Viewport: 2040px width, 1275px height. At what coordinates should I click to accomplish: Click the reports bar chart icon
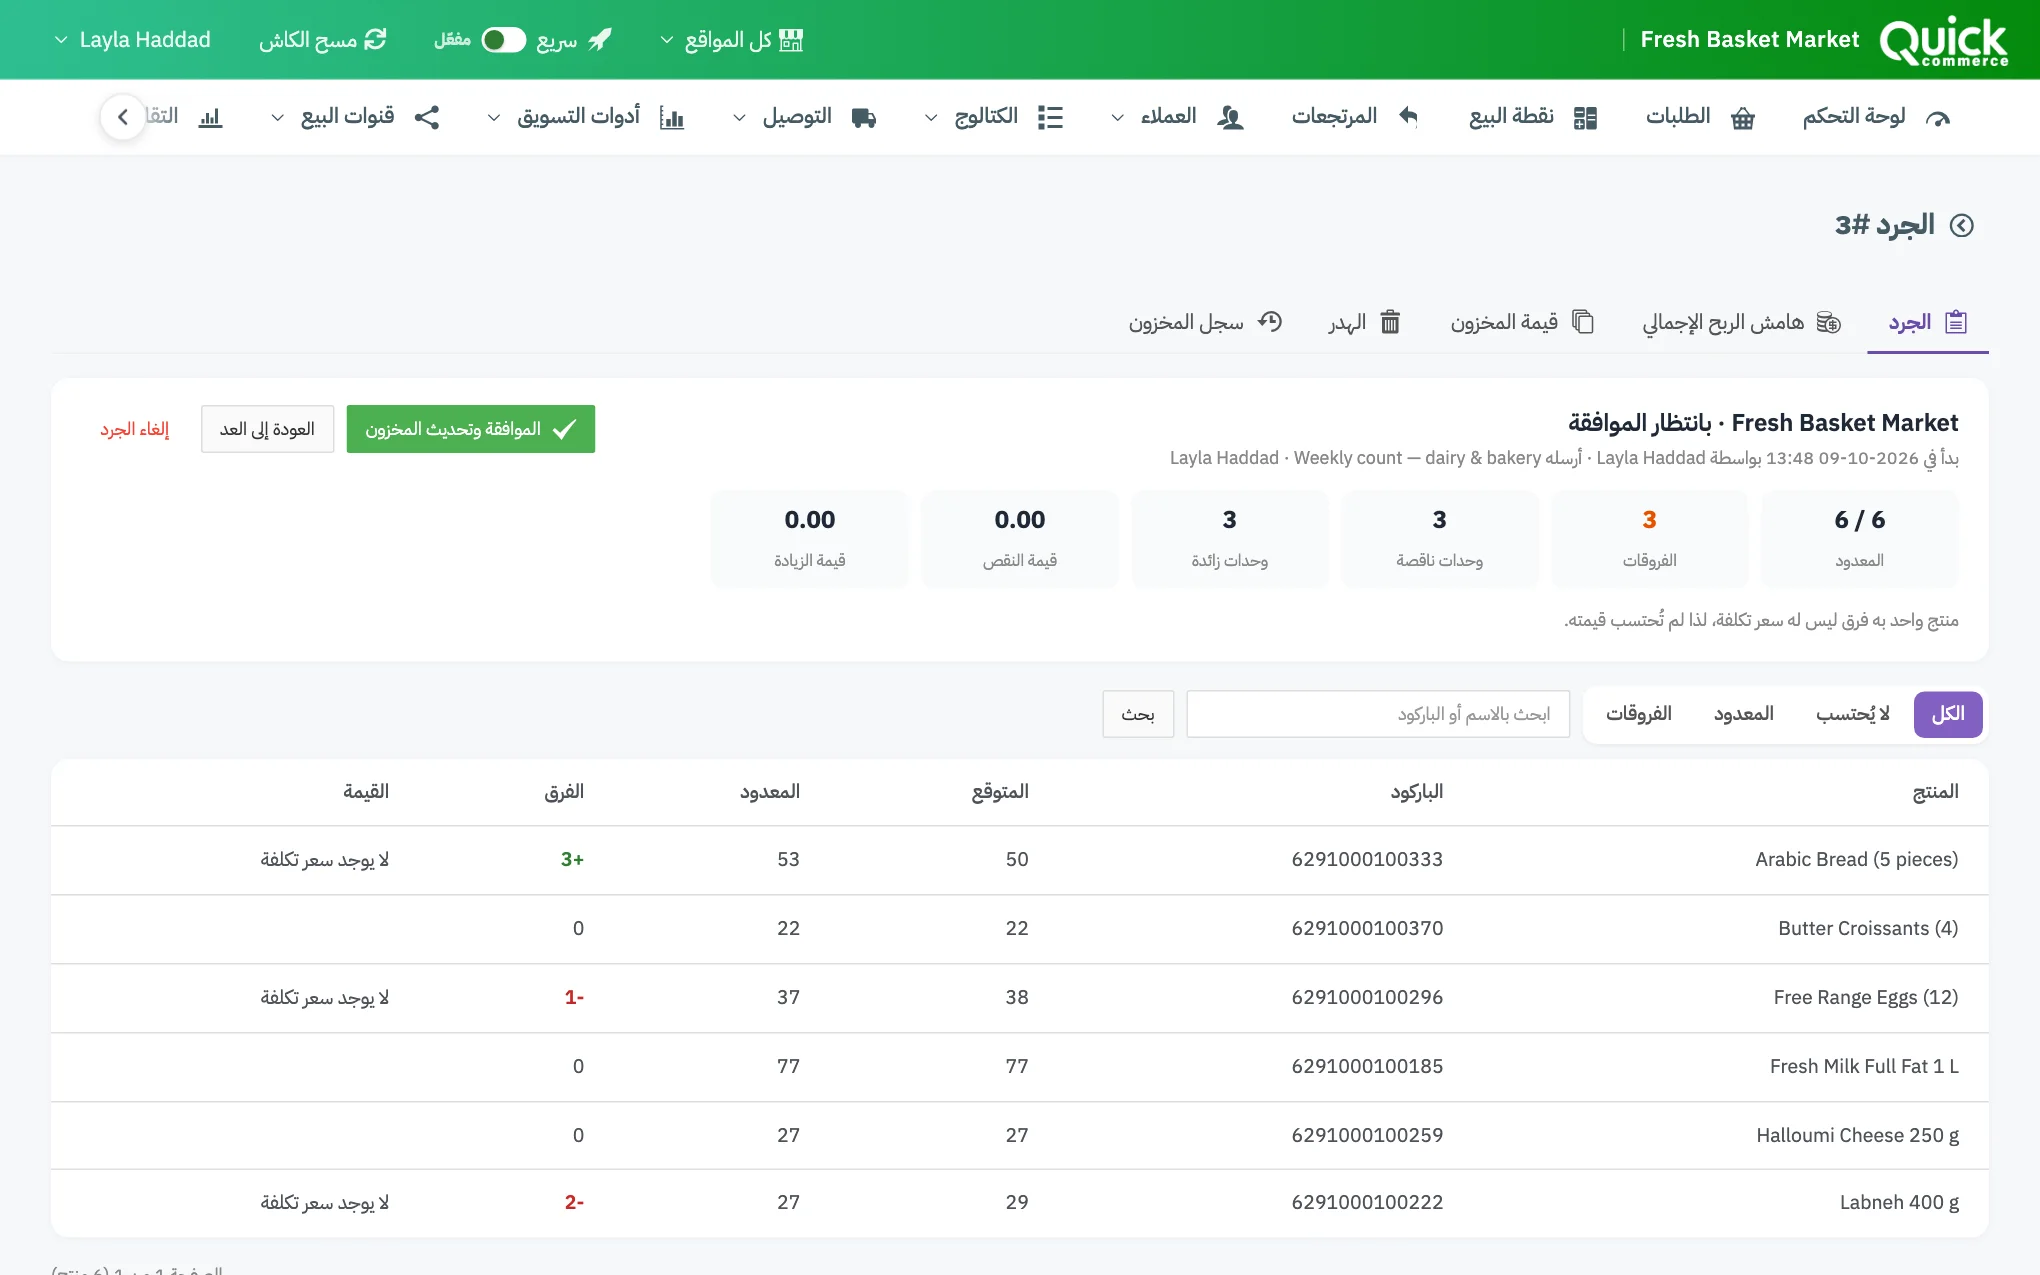tap(210, 118)
